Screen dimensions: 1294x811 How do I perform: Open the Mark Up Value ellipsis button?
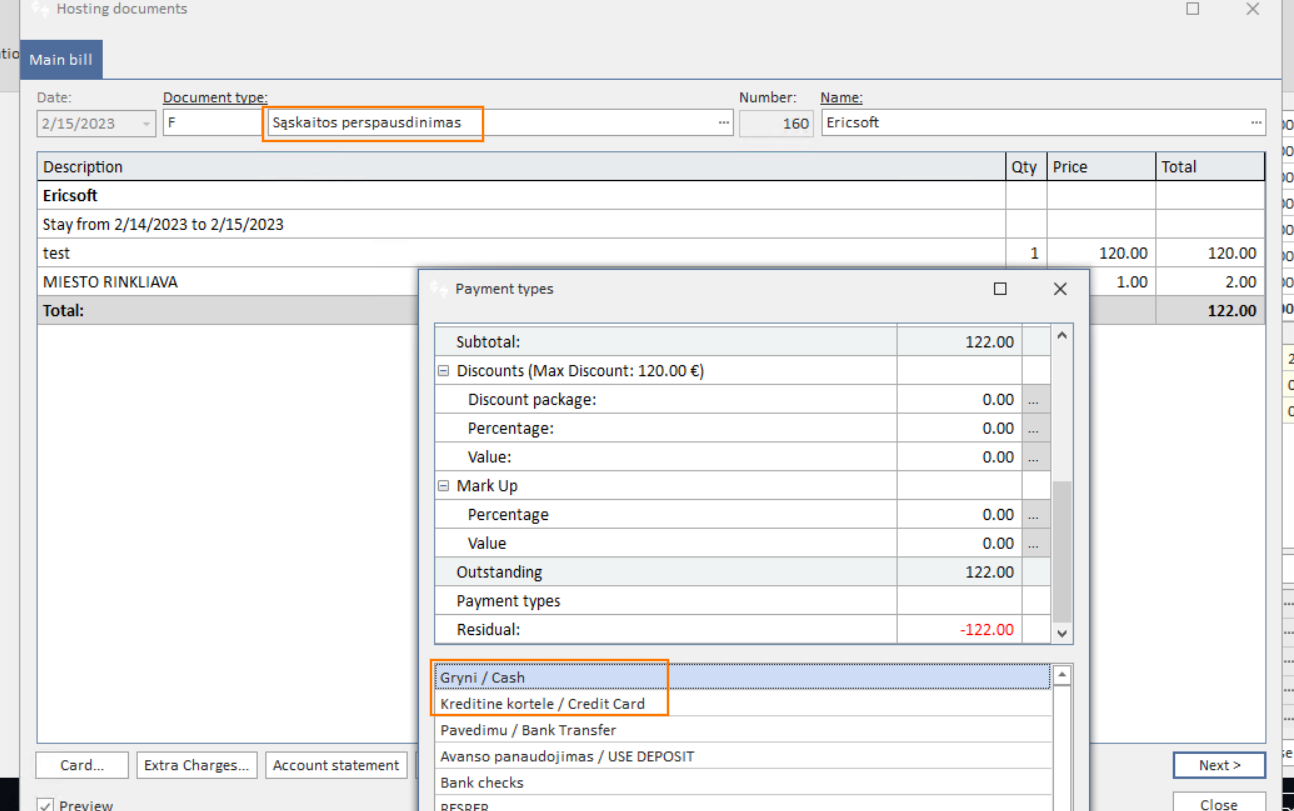coord(1035,544)
